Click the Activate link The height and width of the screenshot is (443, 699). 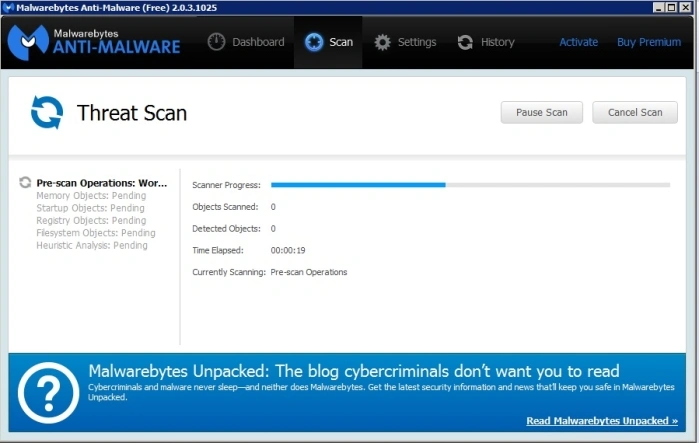(x=579, y=42)
